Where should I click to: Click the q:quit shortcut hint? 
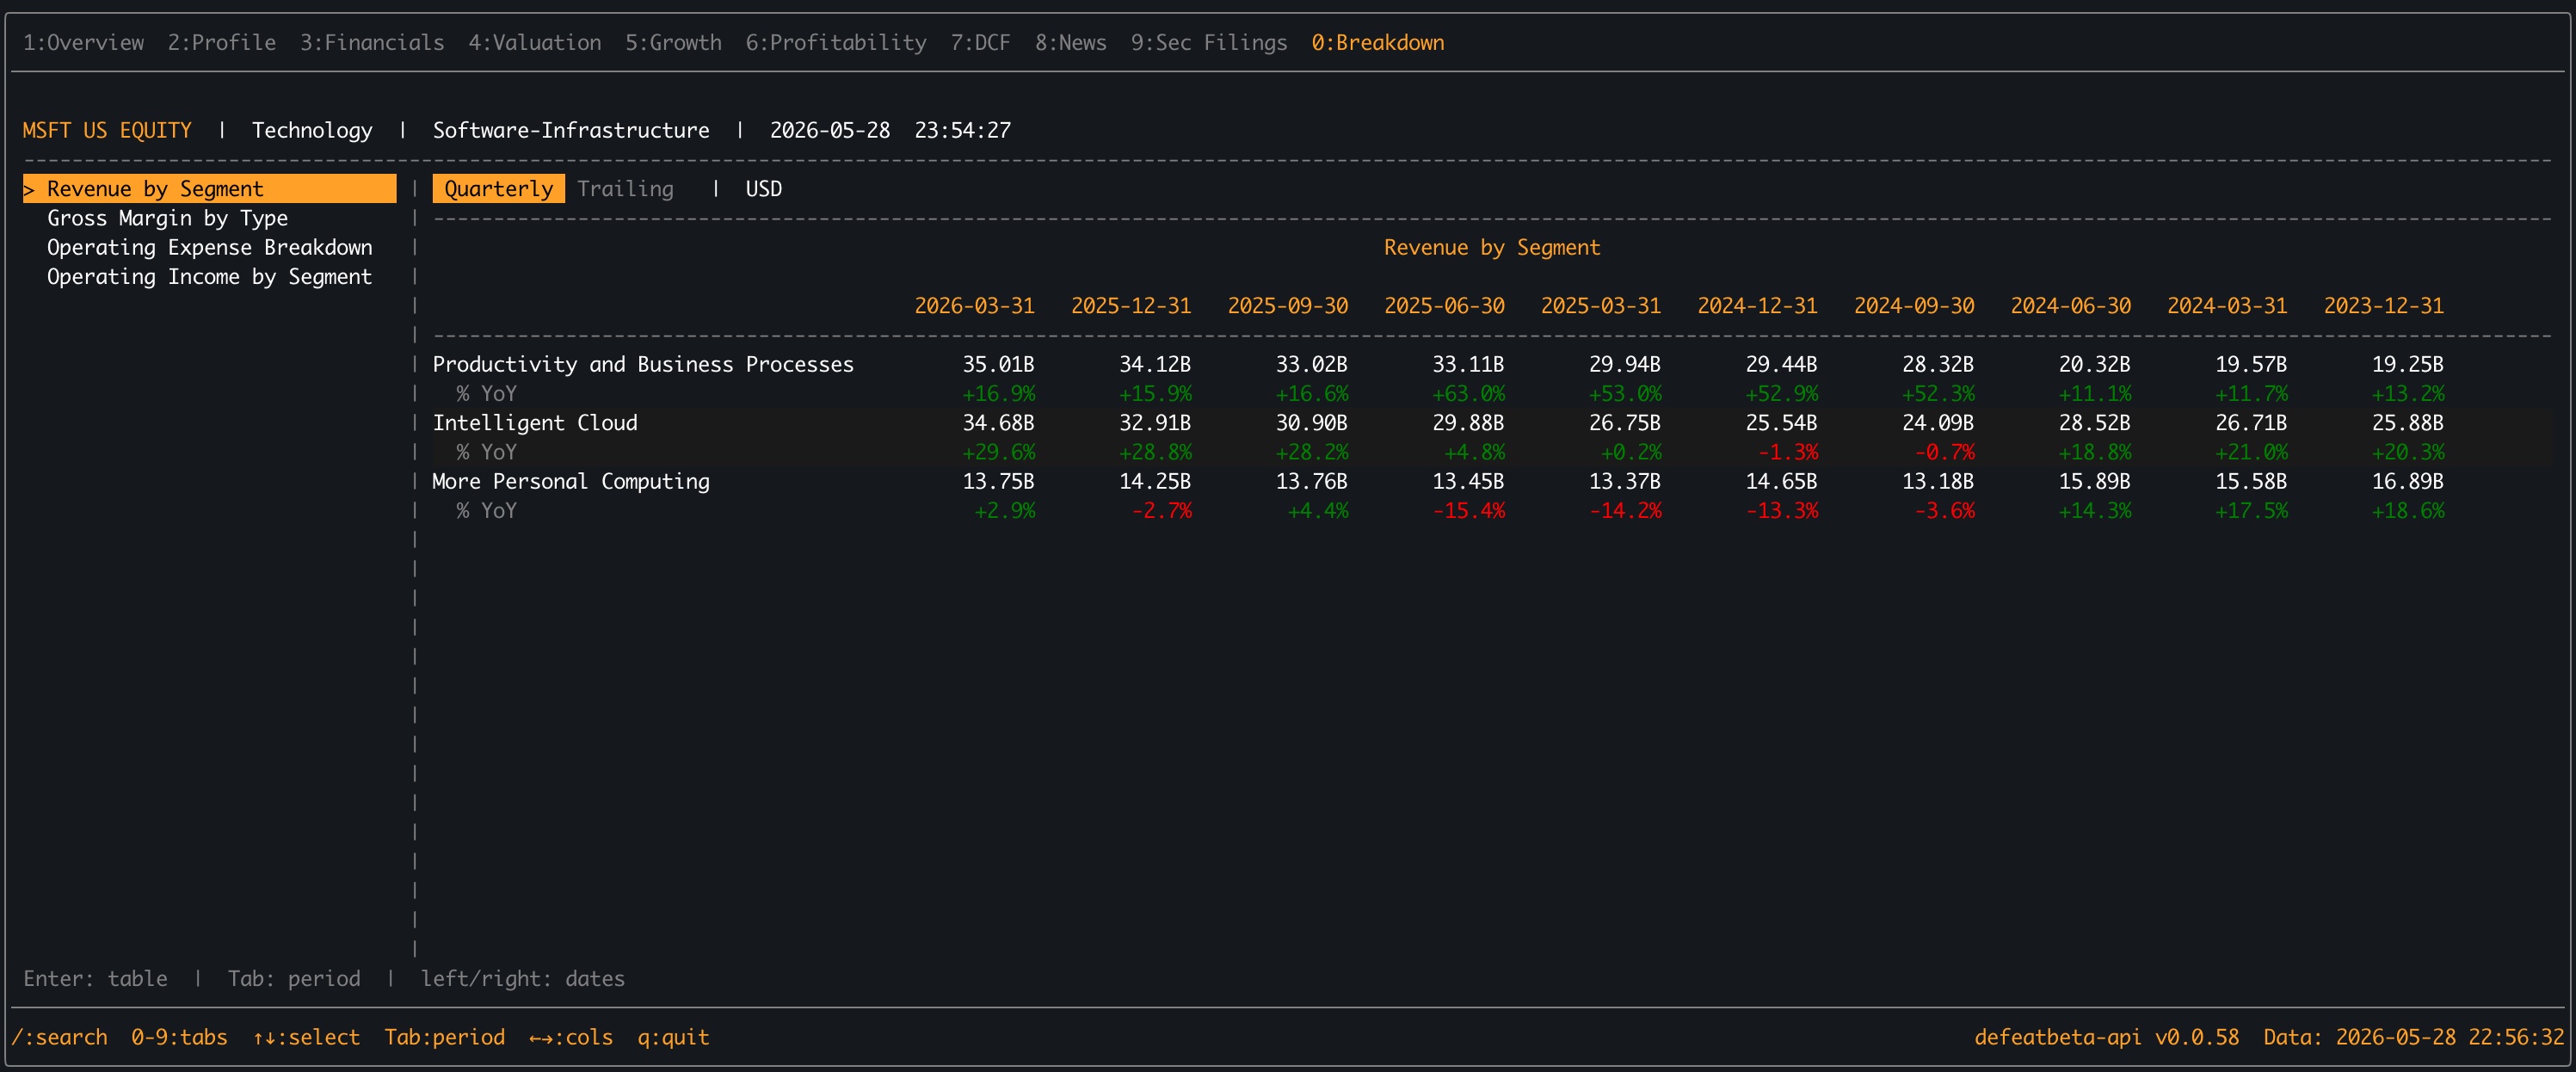coord(673,1038)
